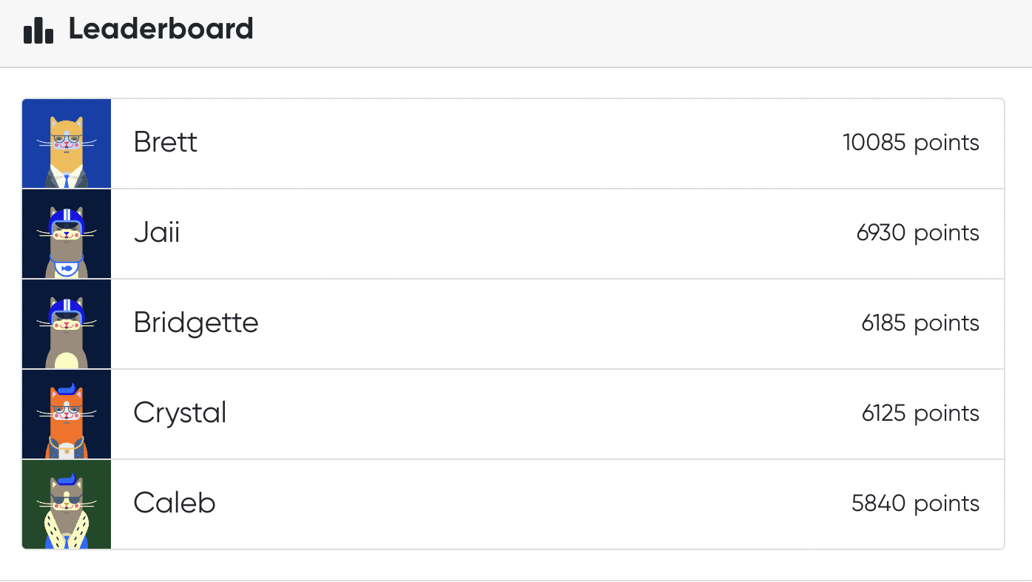Click the Leaderboard heading text

click(x=160, y=29)
